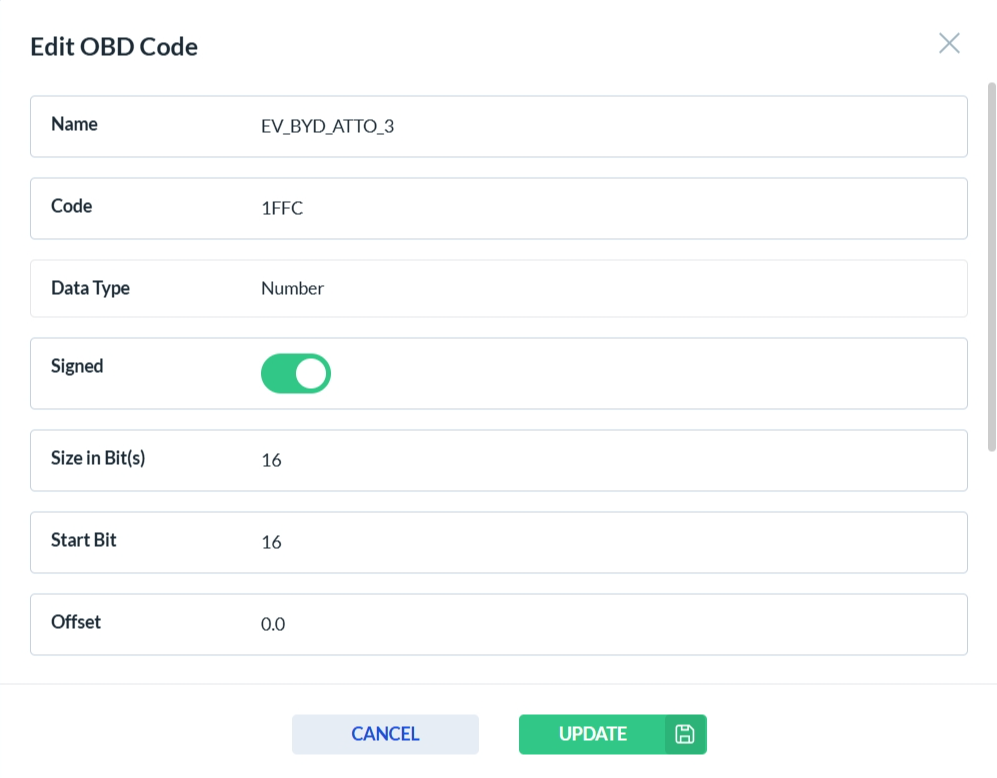
Task: Click the Start Bit value field
Action: pos(600,542)
